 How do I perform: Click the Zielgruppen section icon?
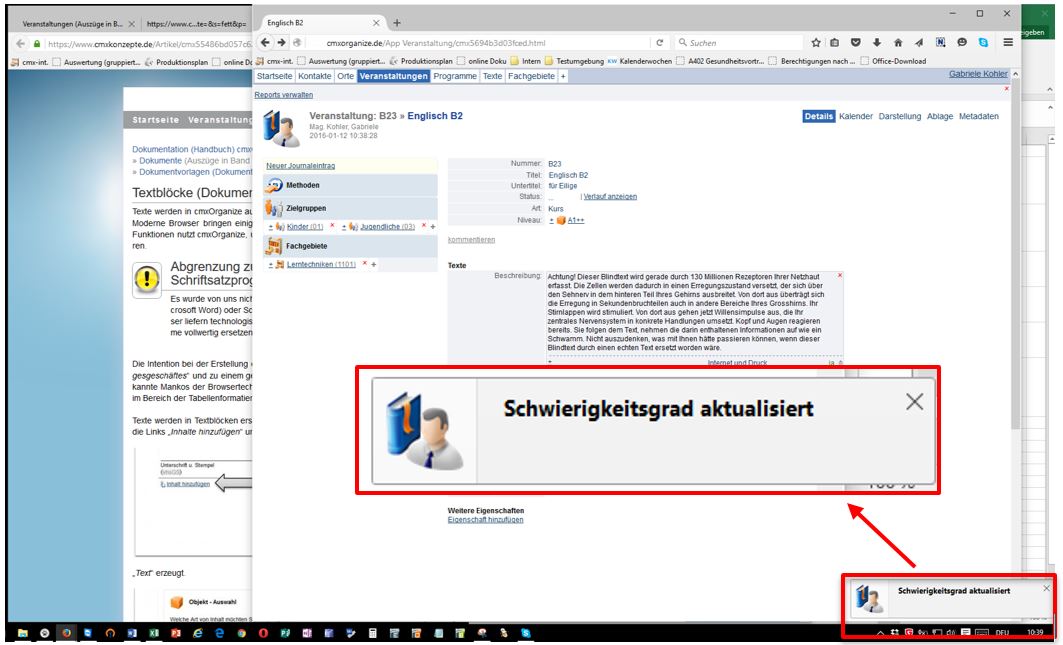tap(274, 209)
